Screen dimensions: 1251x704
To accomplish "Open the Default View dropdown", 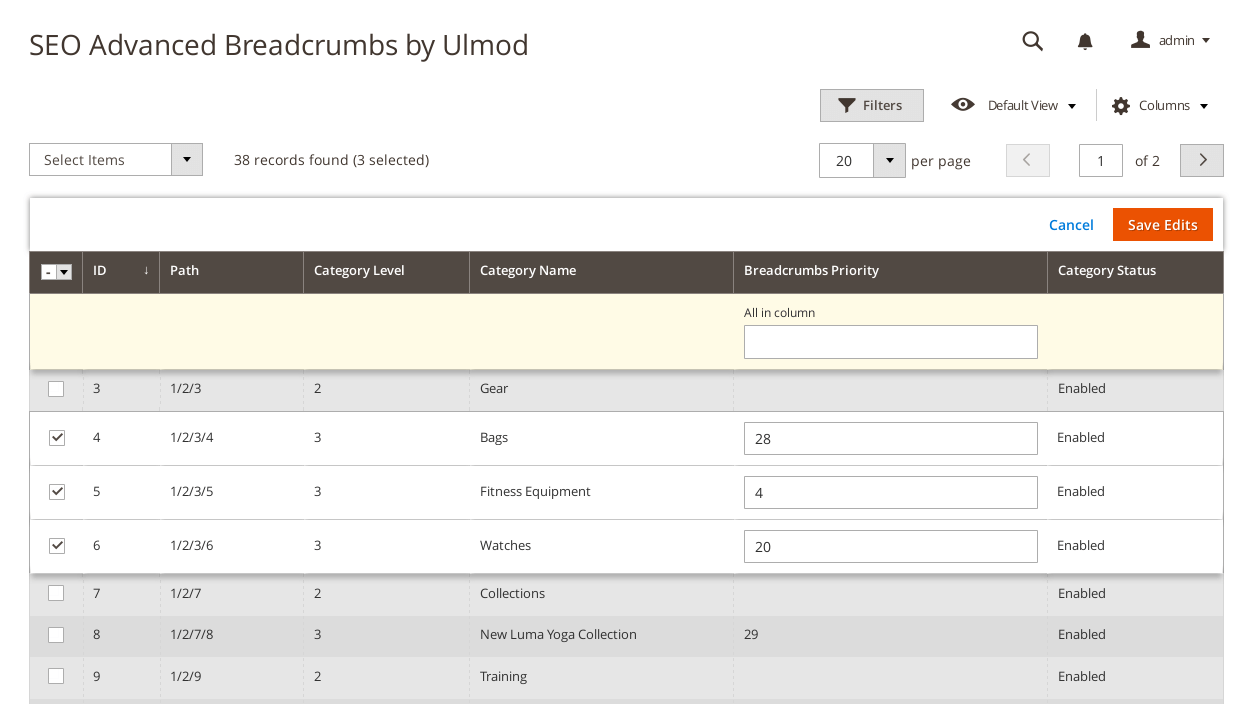I will [1014, 105].
